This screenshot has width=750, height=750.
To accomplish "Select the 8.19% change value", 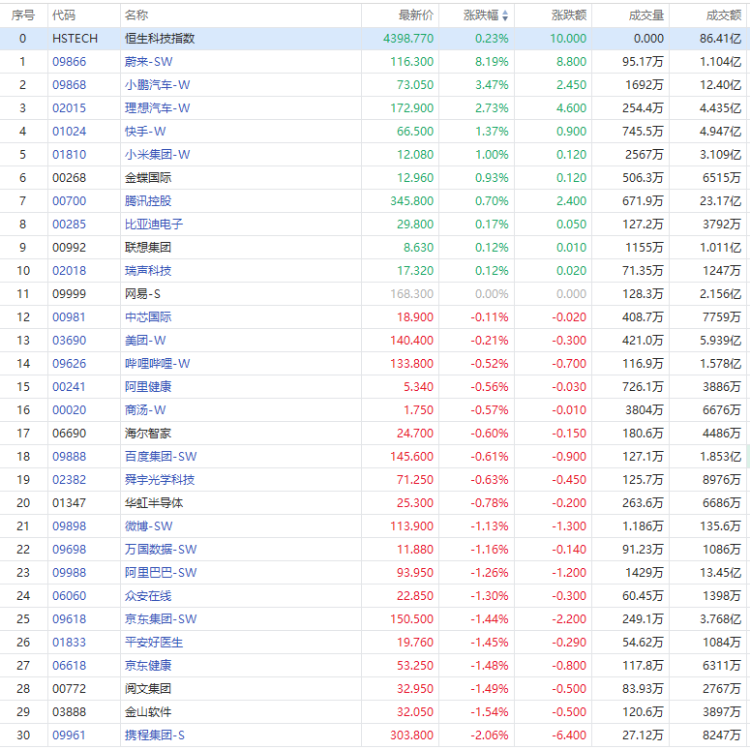I will point(492,62).
